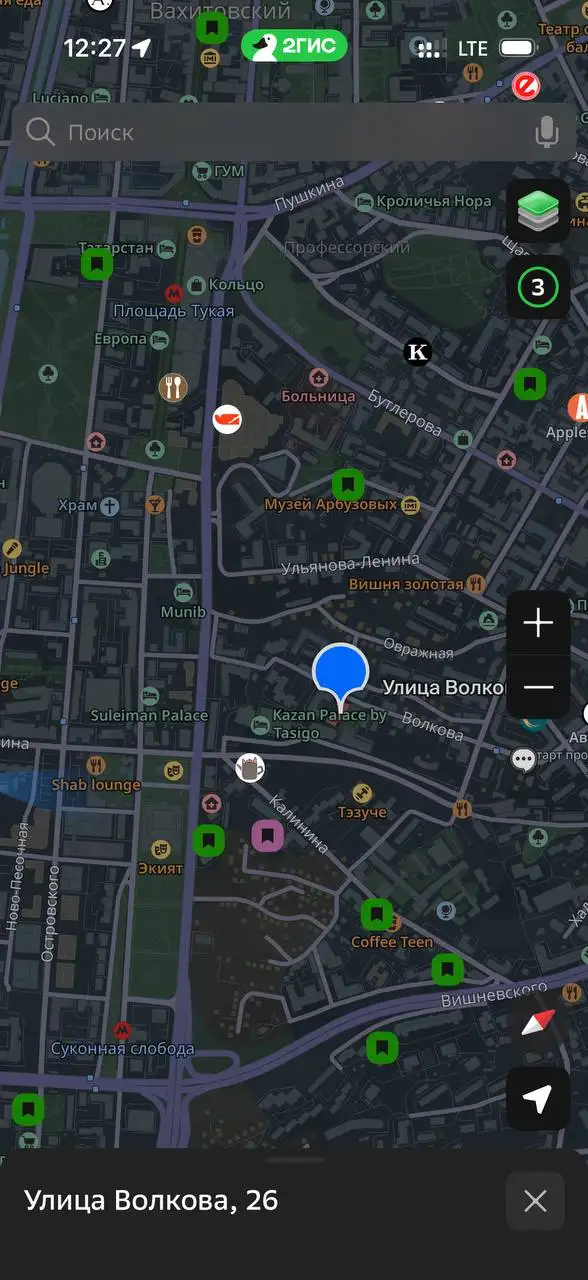
Task: Tap the Тэзуче label
Action: pos(362,813)
